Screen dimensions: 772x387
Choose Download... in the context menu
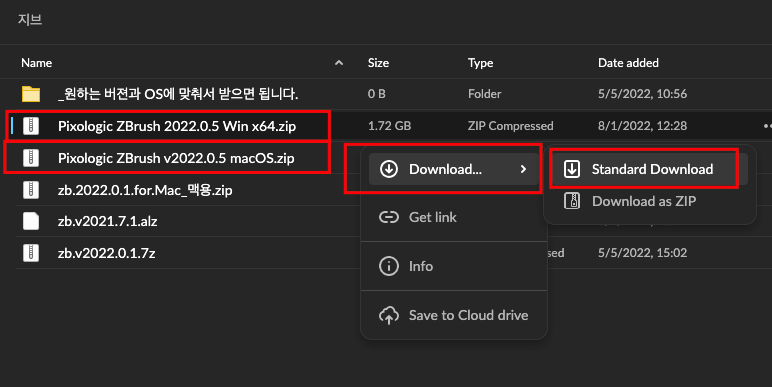click(453, 169)
